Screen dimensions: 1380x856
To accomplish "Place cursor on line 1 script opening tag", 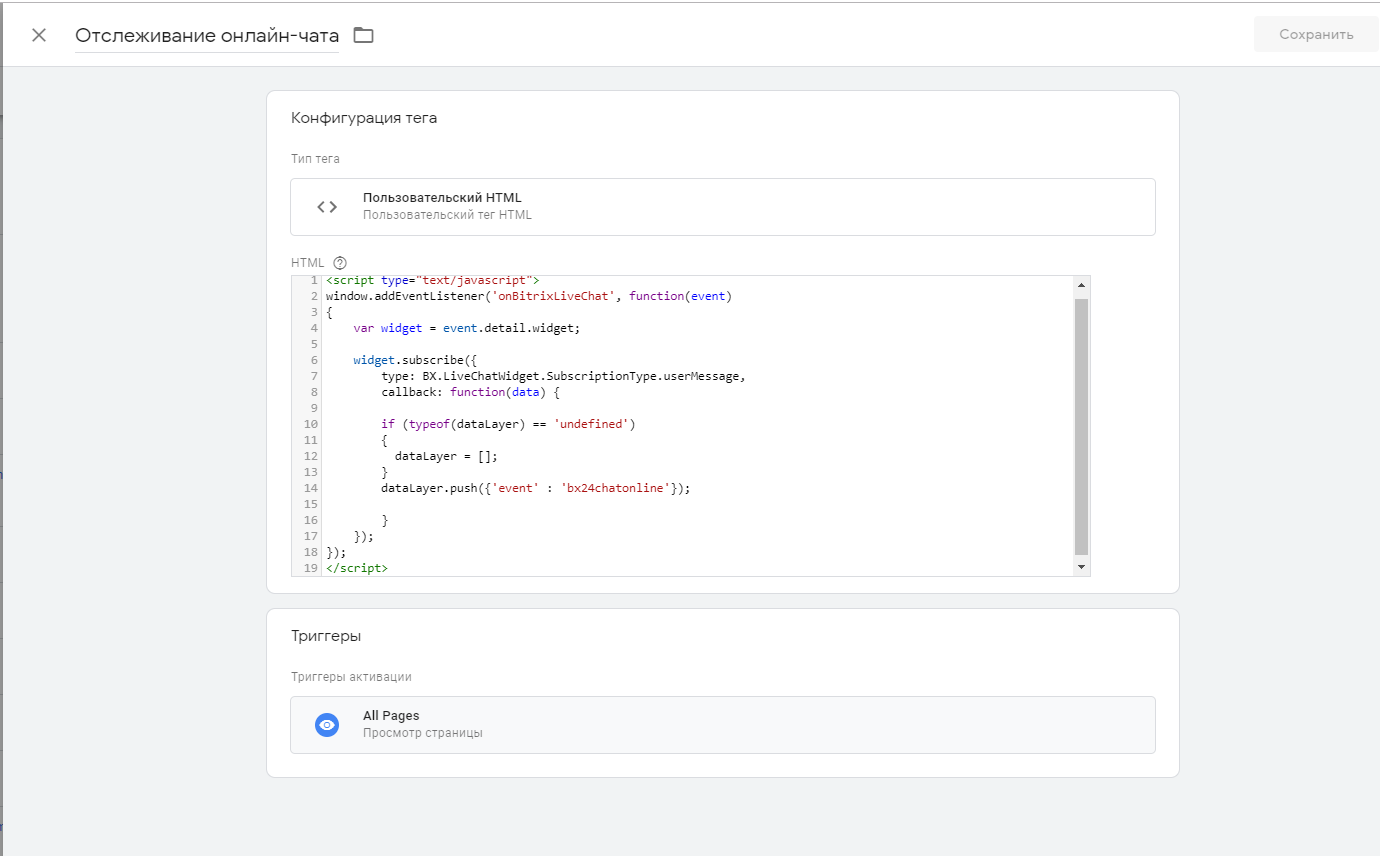I will point(432,280).
